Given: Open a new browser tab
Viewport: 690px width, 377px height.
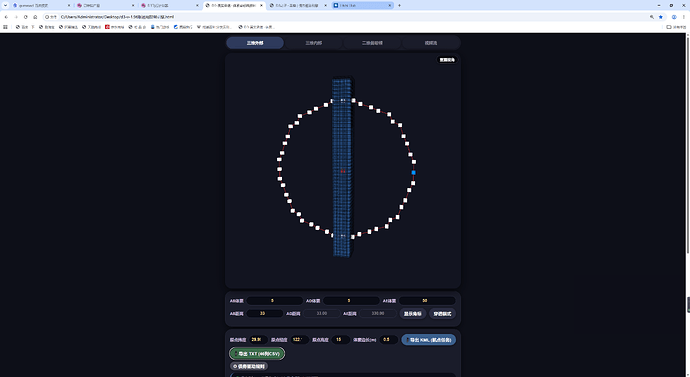Looking at the screenshot, I should (x=399, y=5).
